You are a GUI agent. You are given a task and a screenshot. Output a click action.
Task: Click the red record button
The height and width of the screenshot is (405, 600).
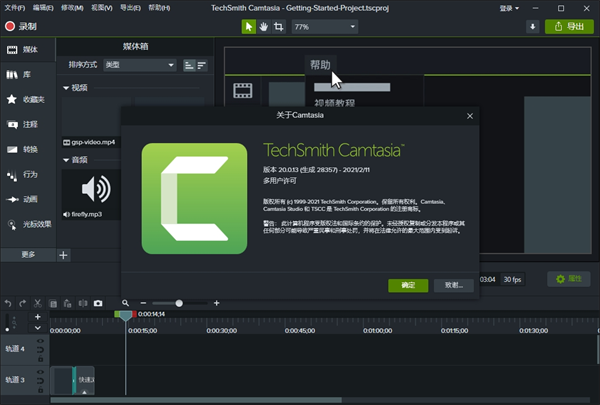pos(22,27)
